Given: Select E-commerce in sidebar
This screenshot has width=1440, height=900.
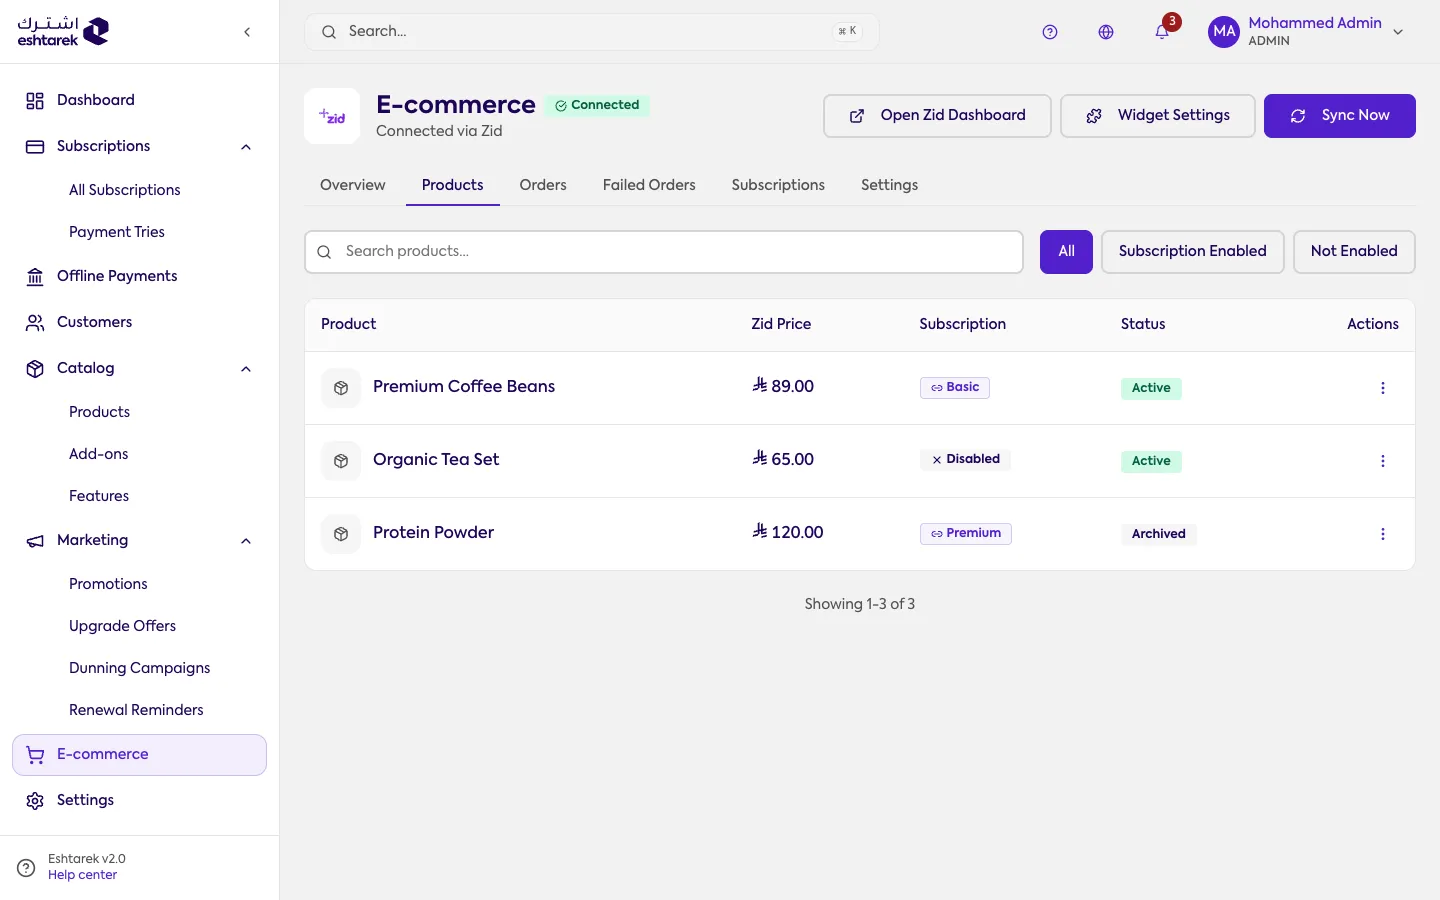Looking at the screenshot, I should click(140, 755).
